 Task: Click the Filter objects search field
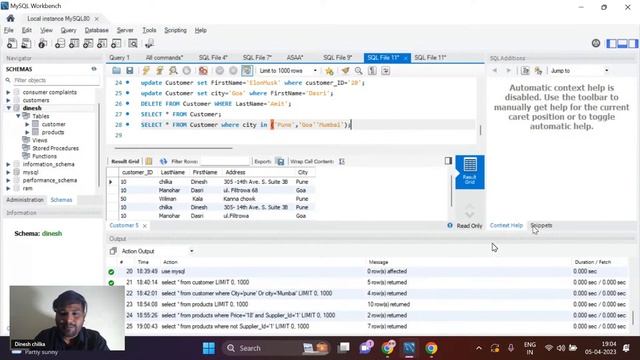coord(56,80)
